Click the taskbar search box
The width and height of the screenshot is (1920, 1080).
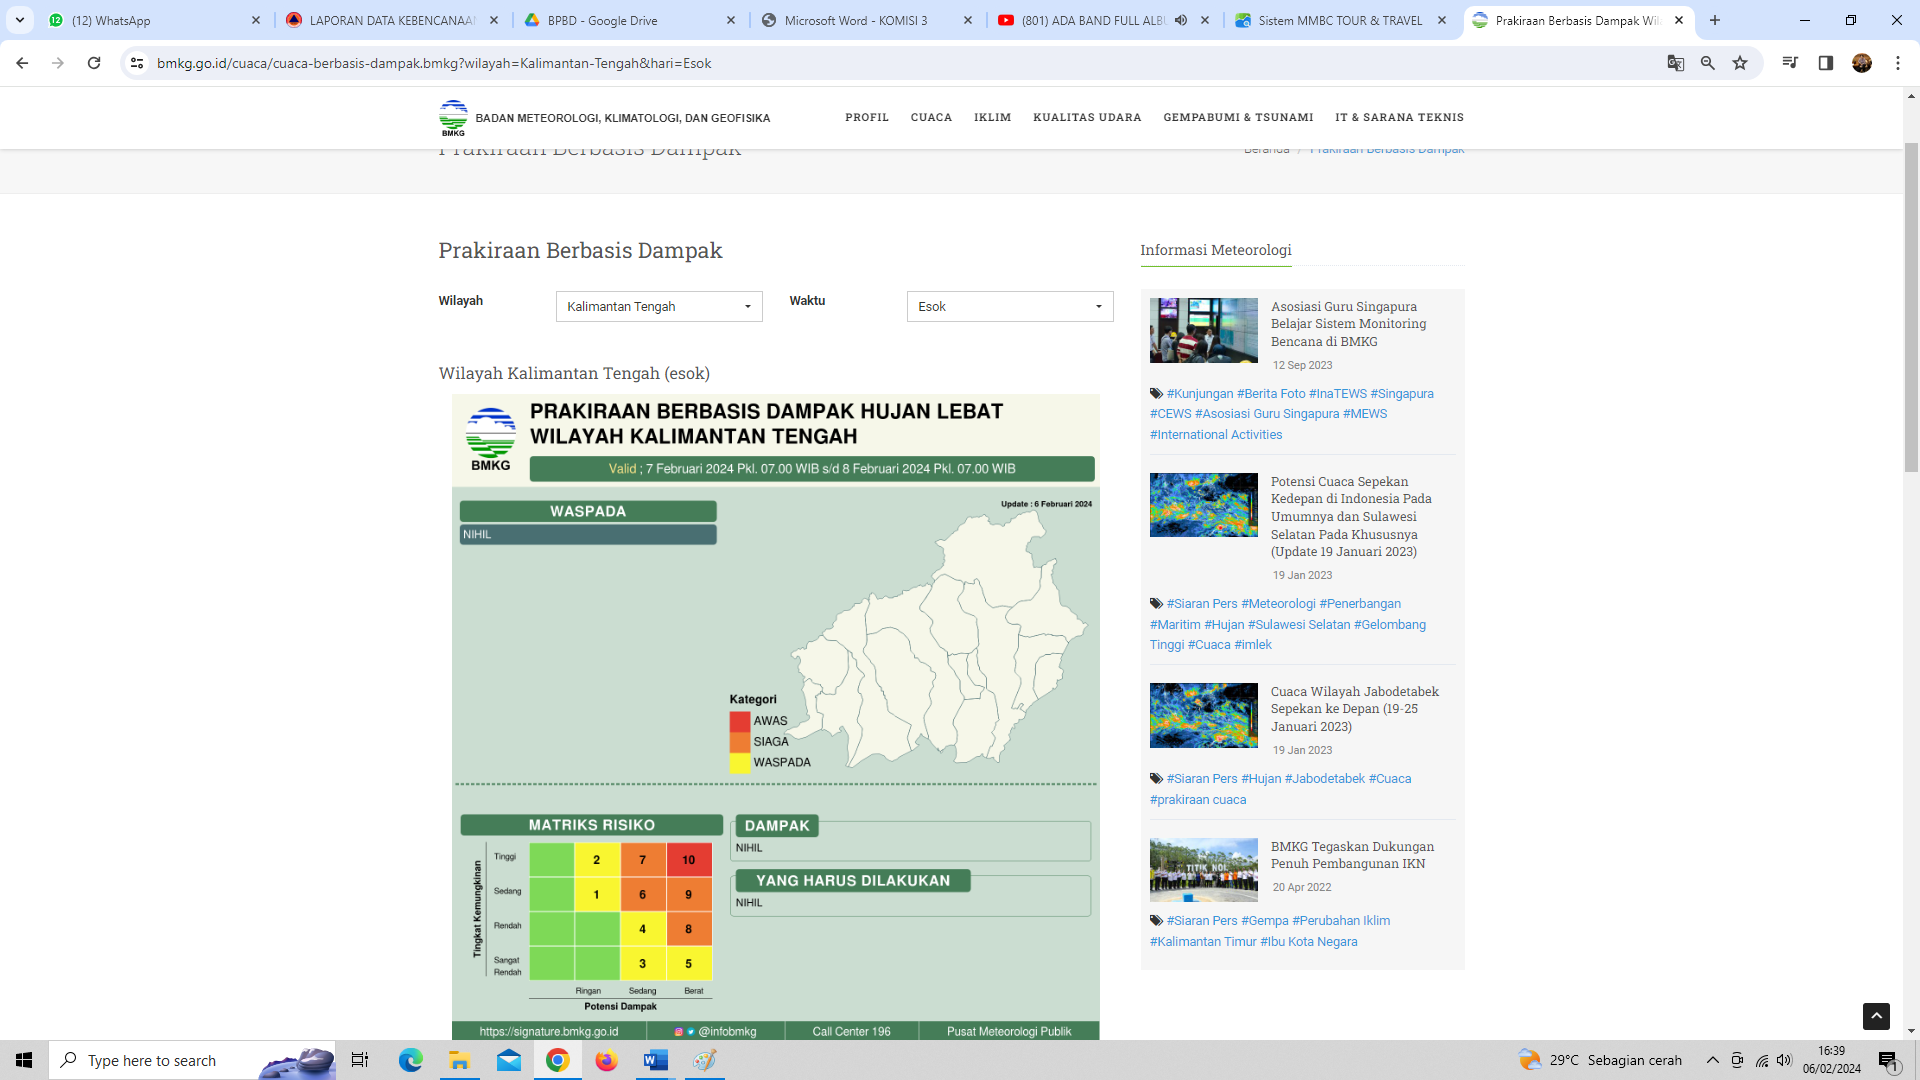[192, 1060]
